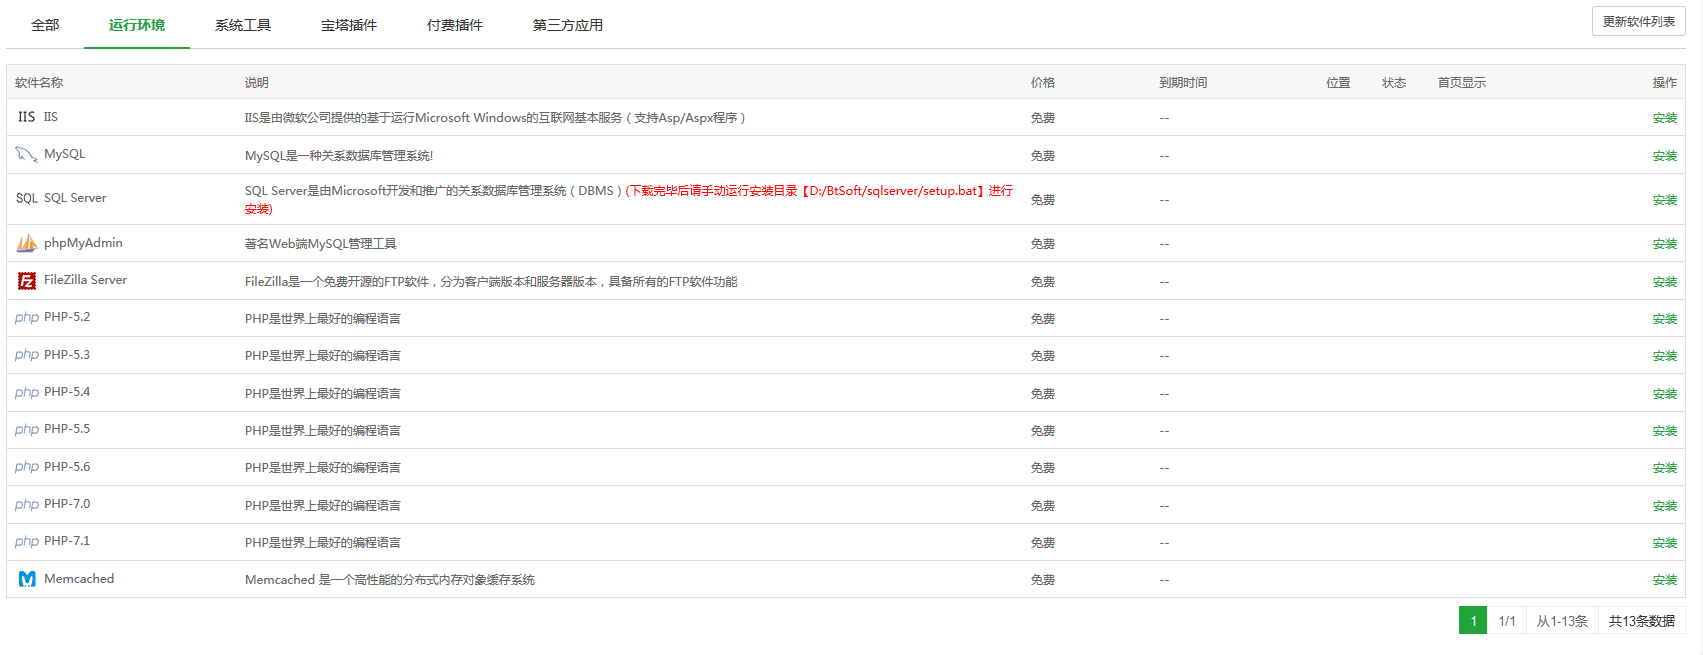Screen dimensions: 1703x655
Task: Select the 运行环境 tab
Action: [137, 25]
